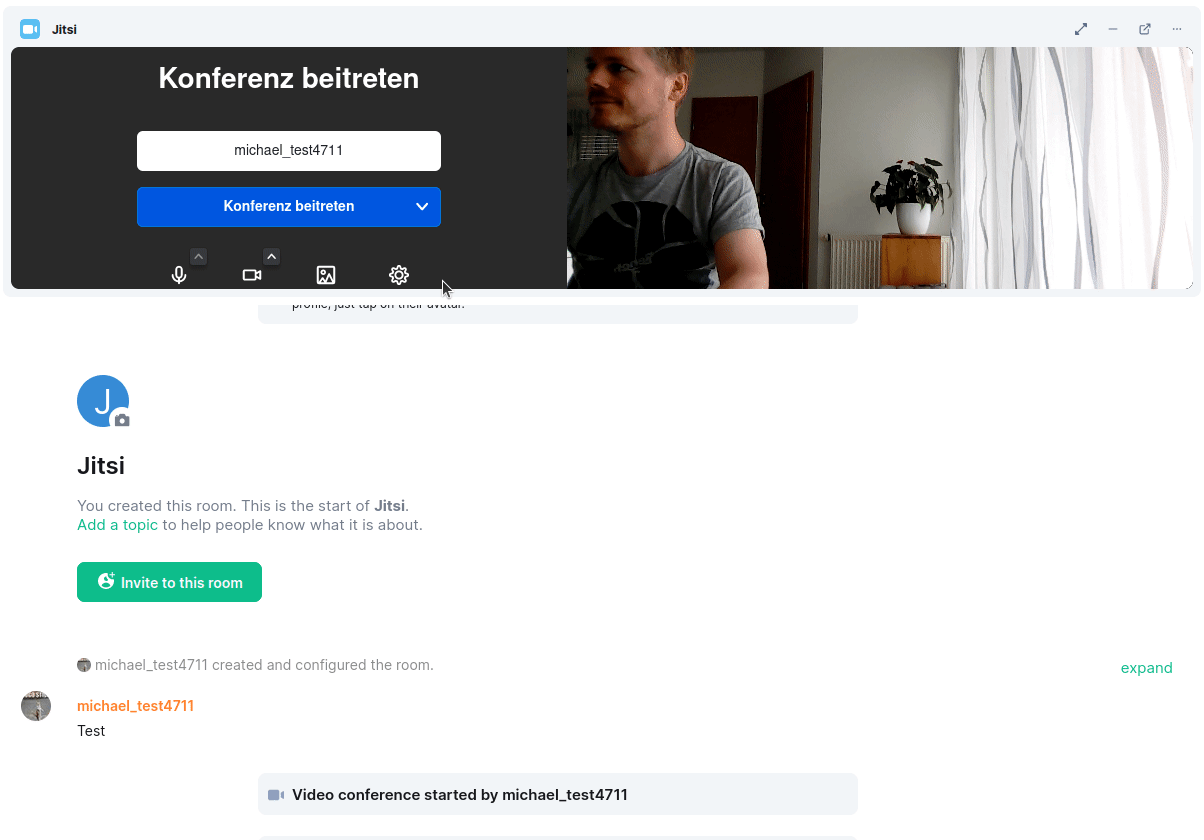Click the video conference started notice

pos(558,794)
